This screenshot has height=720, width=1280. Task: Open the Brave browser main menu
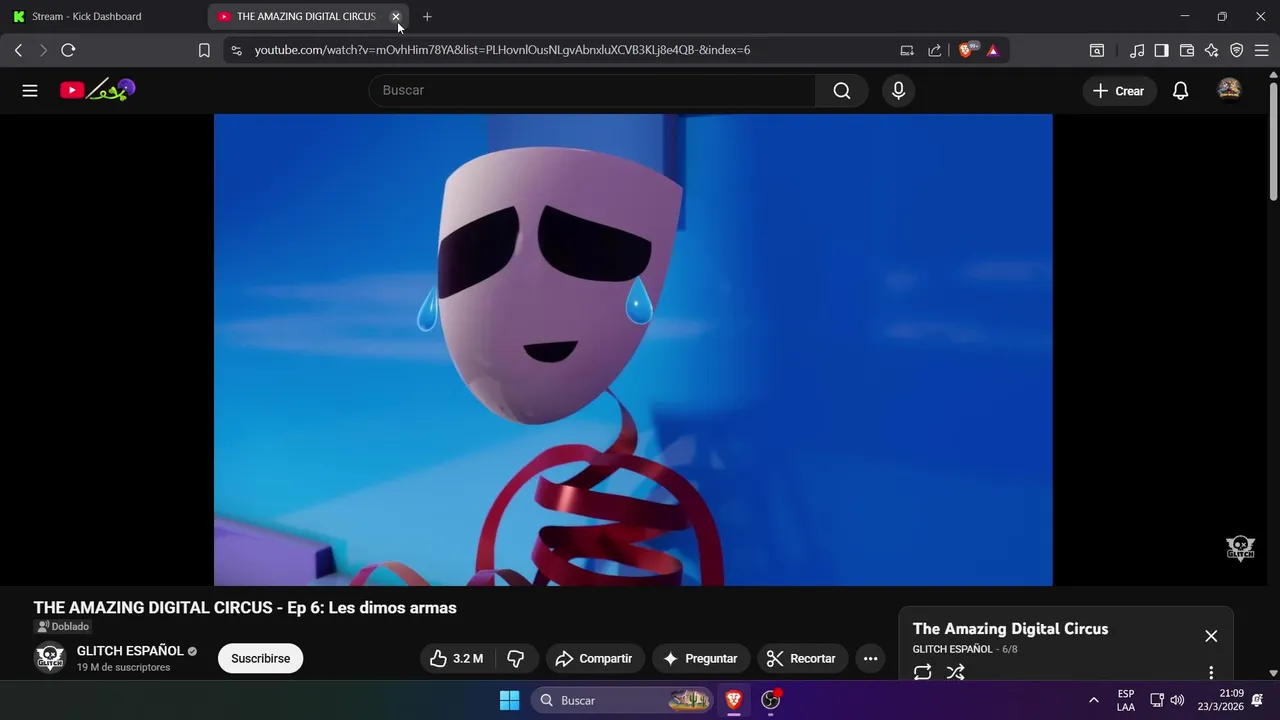click(1262, 50)
